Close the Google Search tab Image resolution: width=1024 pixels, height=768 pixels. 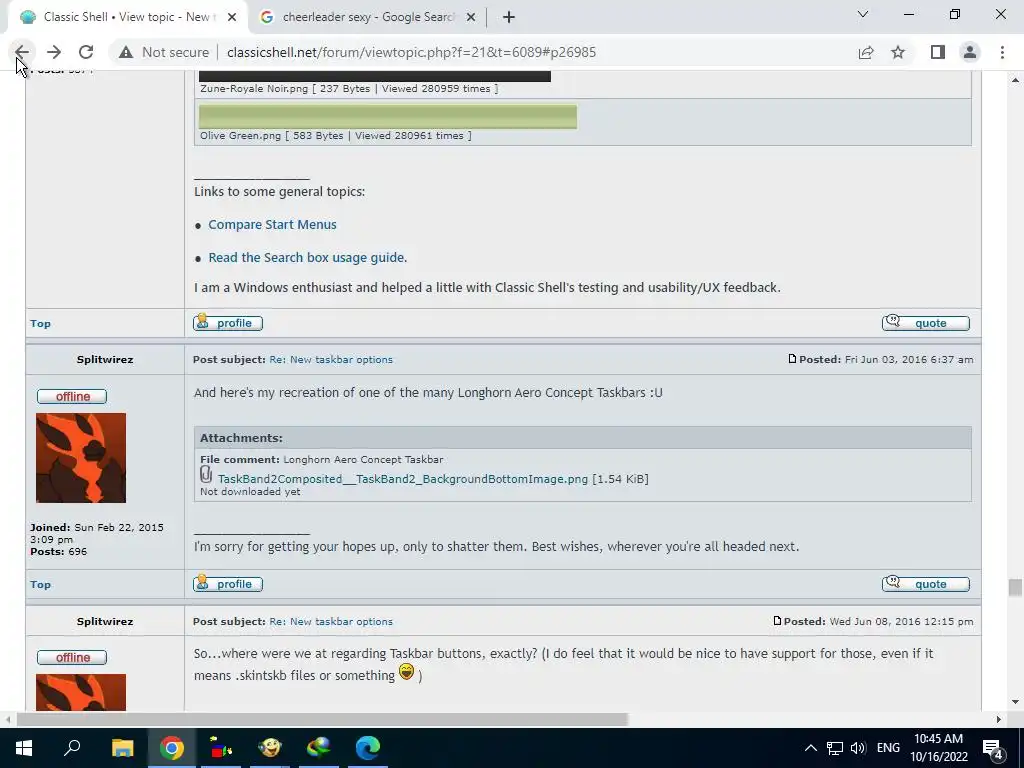(470, 17)
